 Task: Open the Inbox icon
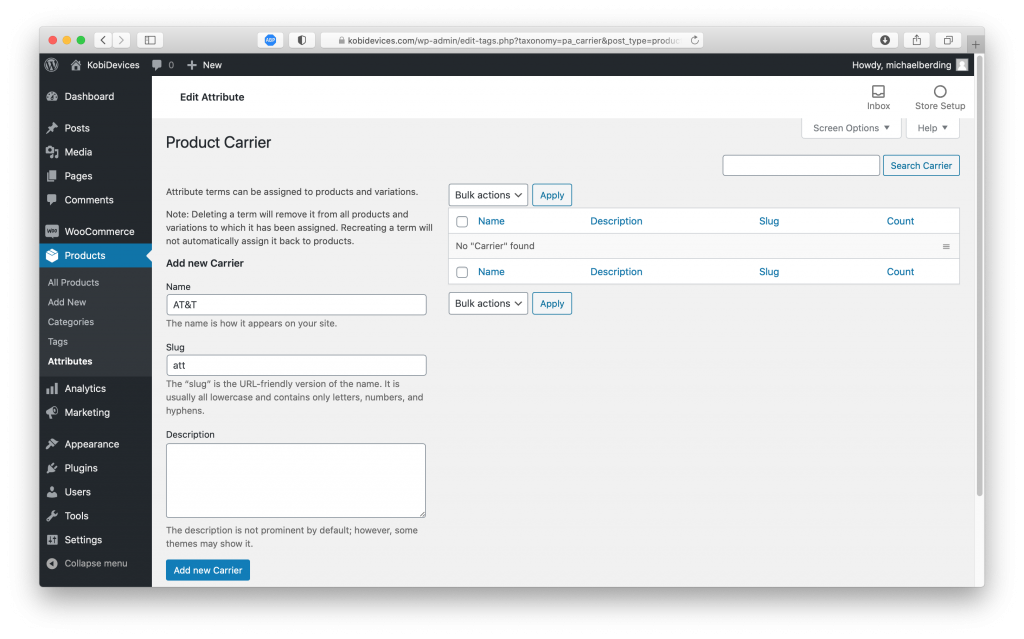[x=878, y=91]
